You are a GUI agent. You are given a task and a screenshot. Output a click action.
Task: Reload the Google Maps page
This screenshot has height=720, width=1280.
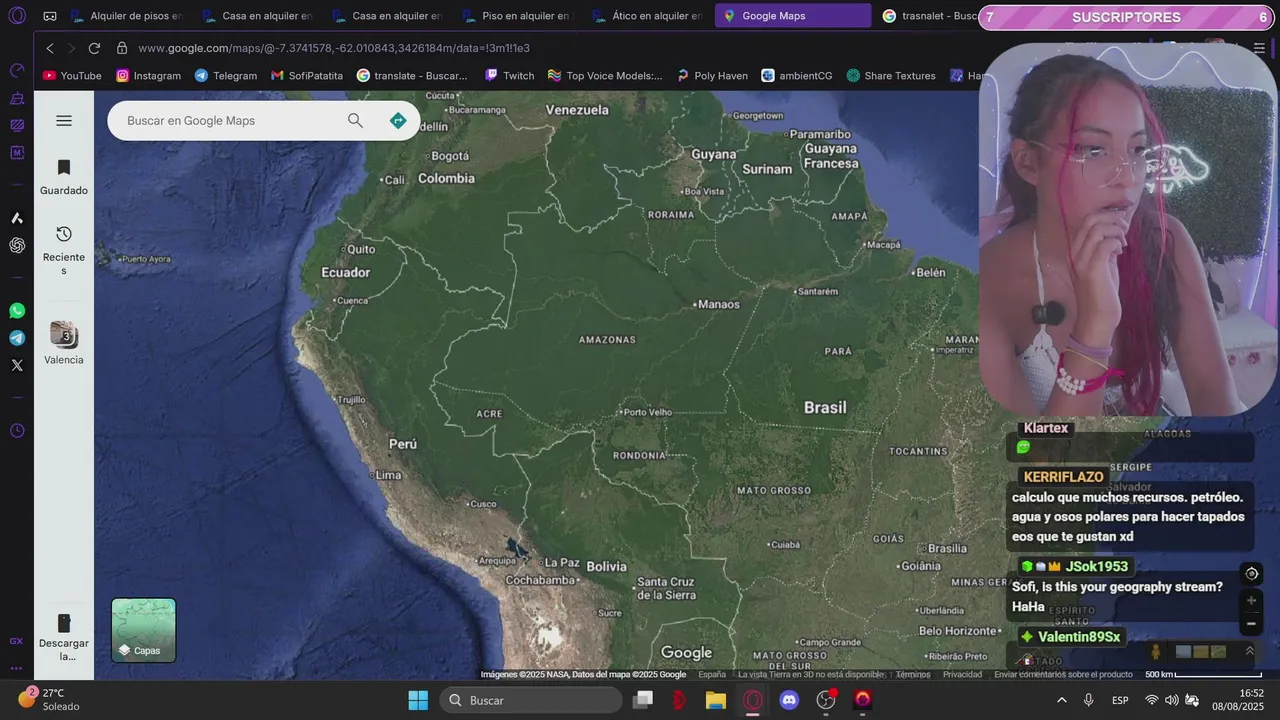(x=94, y=48)
